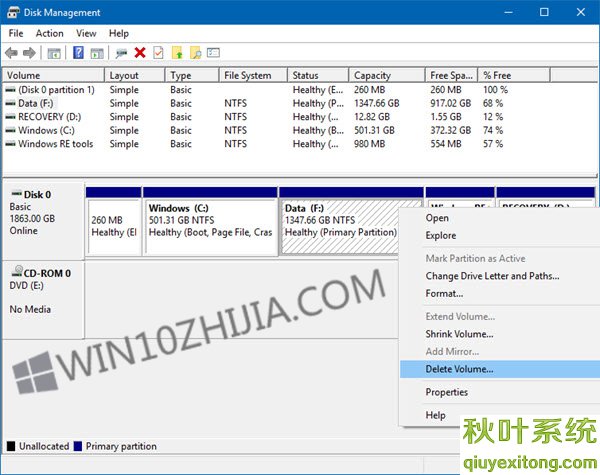The width and height of the screenshot is (600, 475).
Task: Open Properties from the context menu
Action: click(x=447, y=392)
